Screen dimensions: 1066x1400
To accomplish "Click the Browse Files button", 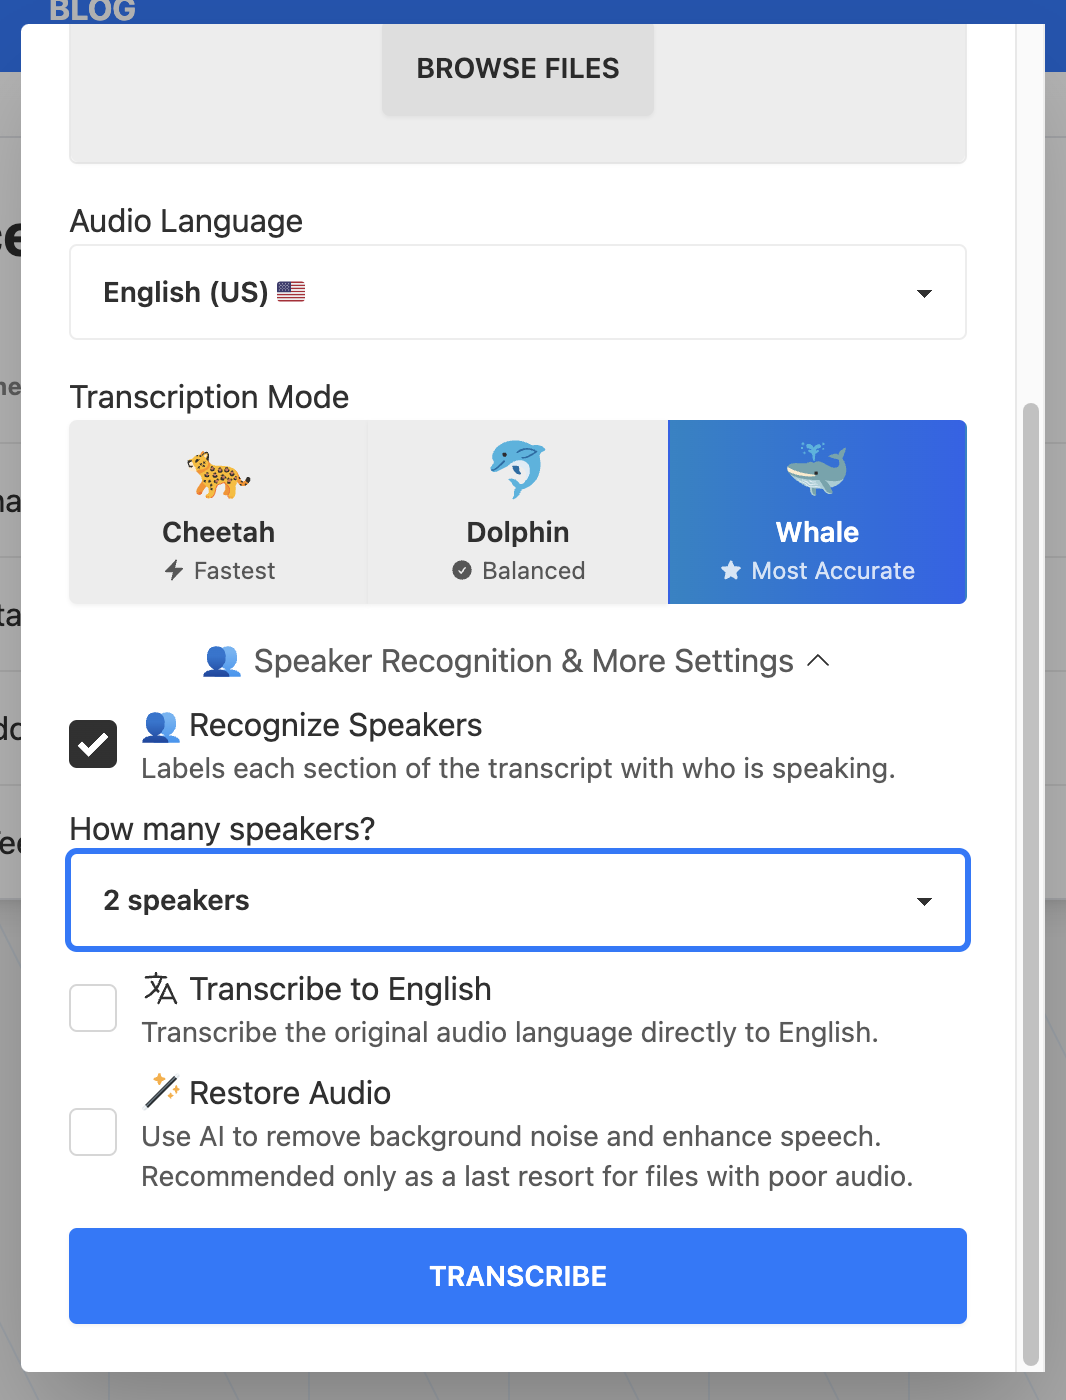I will coord(518,68).
